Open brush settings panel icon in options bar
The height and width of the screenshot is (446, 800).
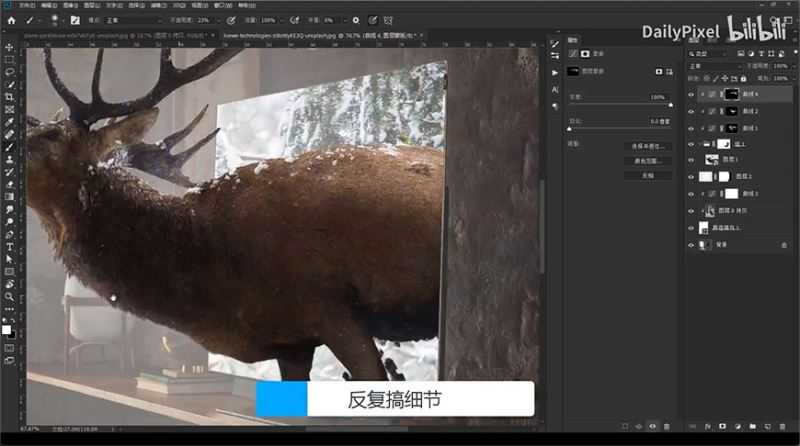coord(75,19)
